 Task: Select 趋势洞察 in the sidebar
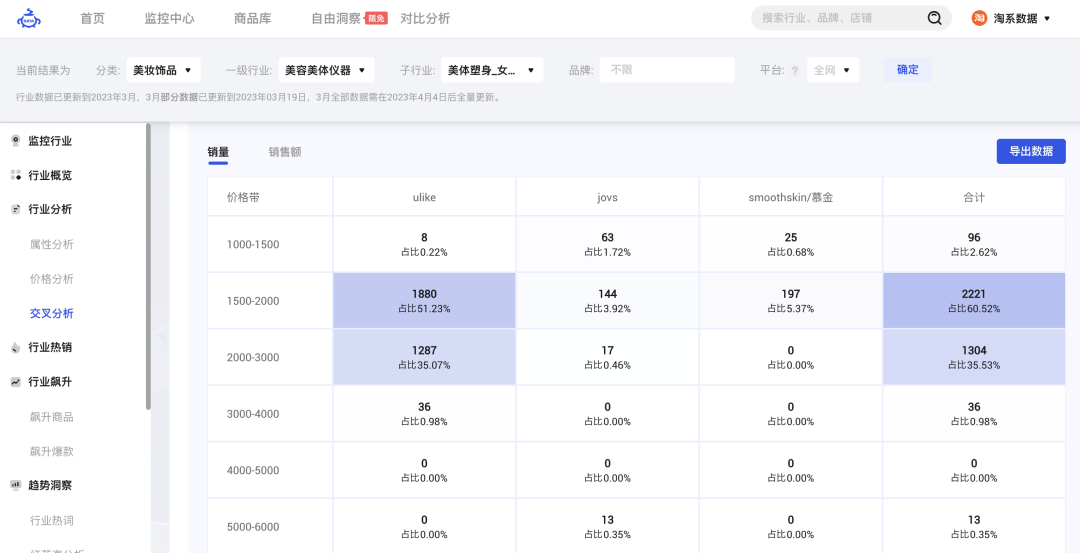[x=50, y=486]
